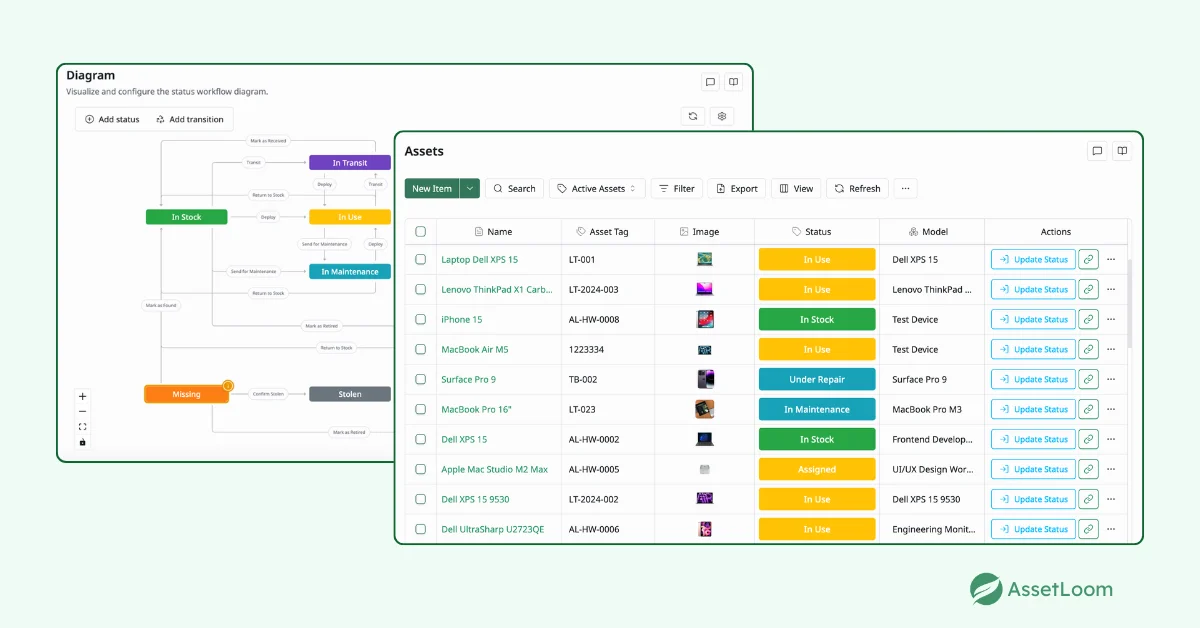The width and height of the screenshot is (1200, 628).
Task: Toggle the diagram lock icon
Action: coord(83,442)
